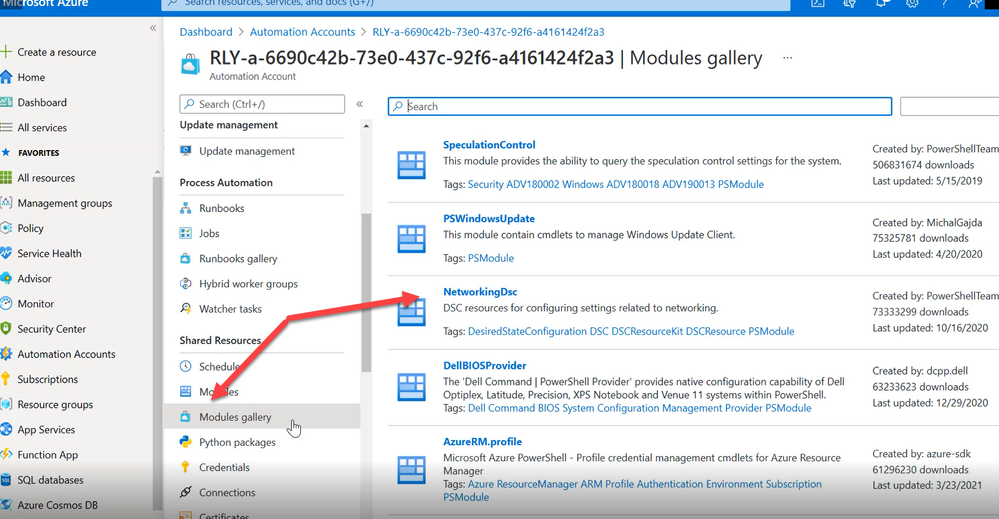Open Home via its house icon
The image size is (999, 519).
click(x=6, y=77)
